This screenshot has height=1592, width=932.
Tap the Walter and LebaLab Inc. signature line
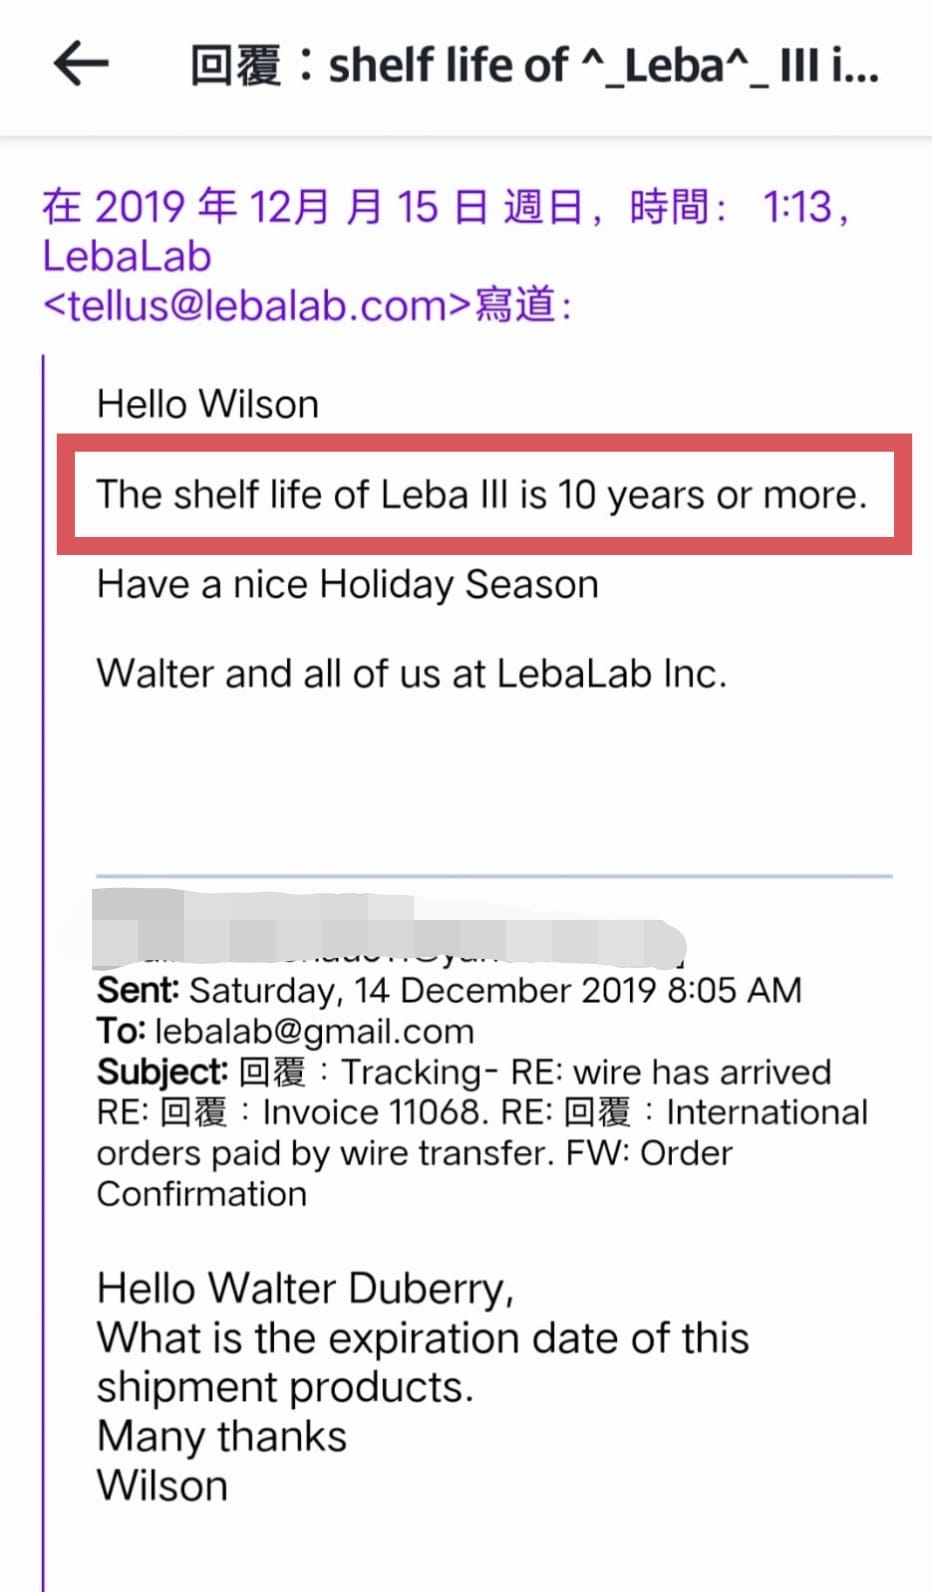point(412,673)
